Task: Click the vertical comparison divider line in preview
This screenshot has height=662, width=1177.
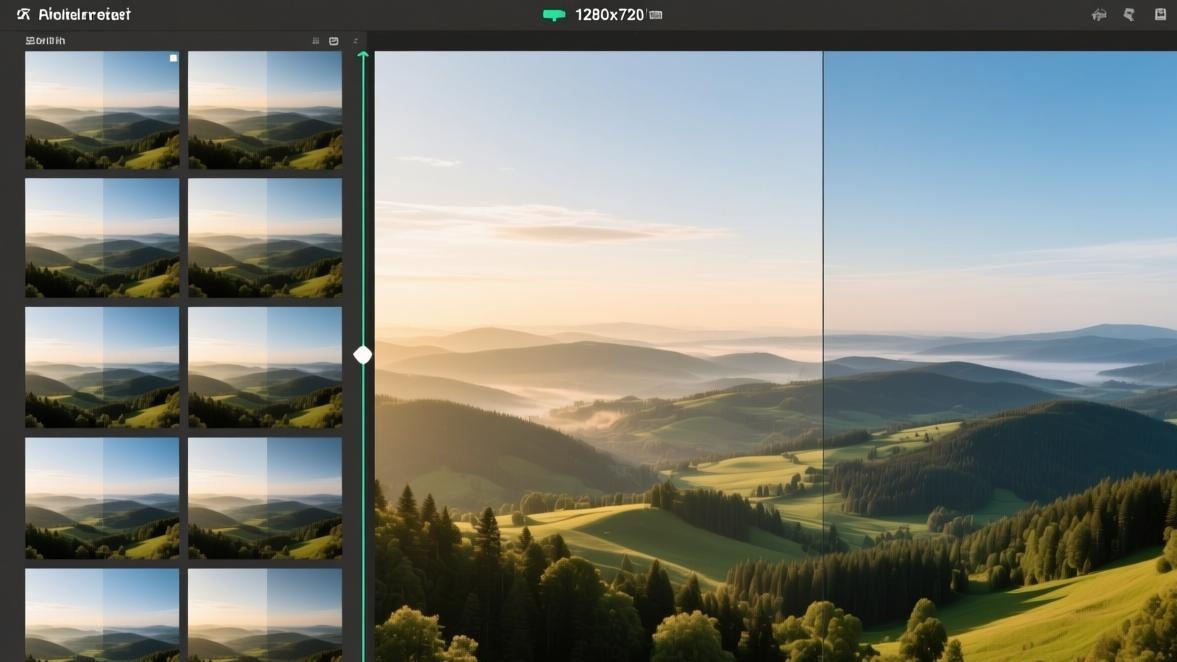Action: click(823, 357)
